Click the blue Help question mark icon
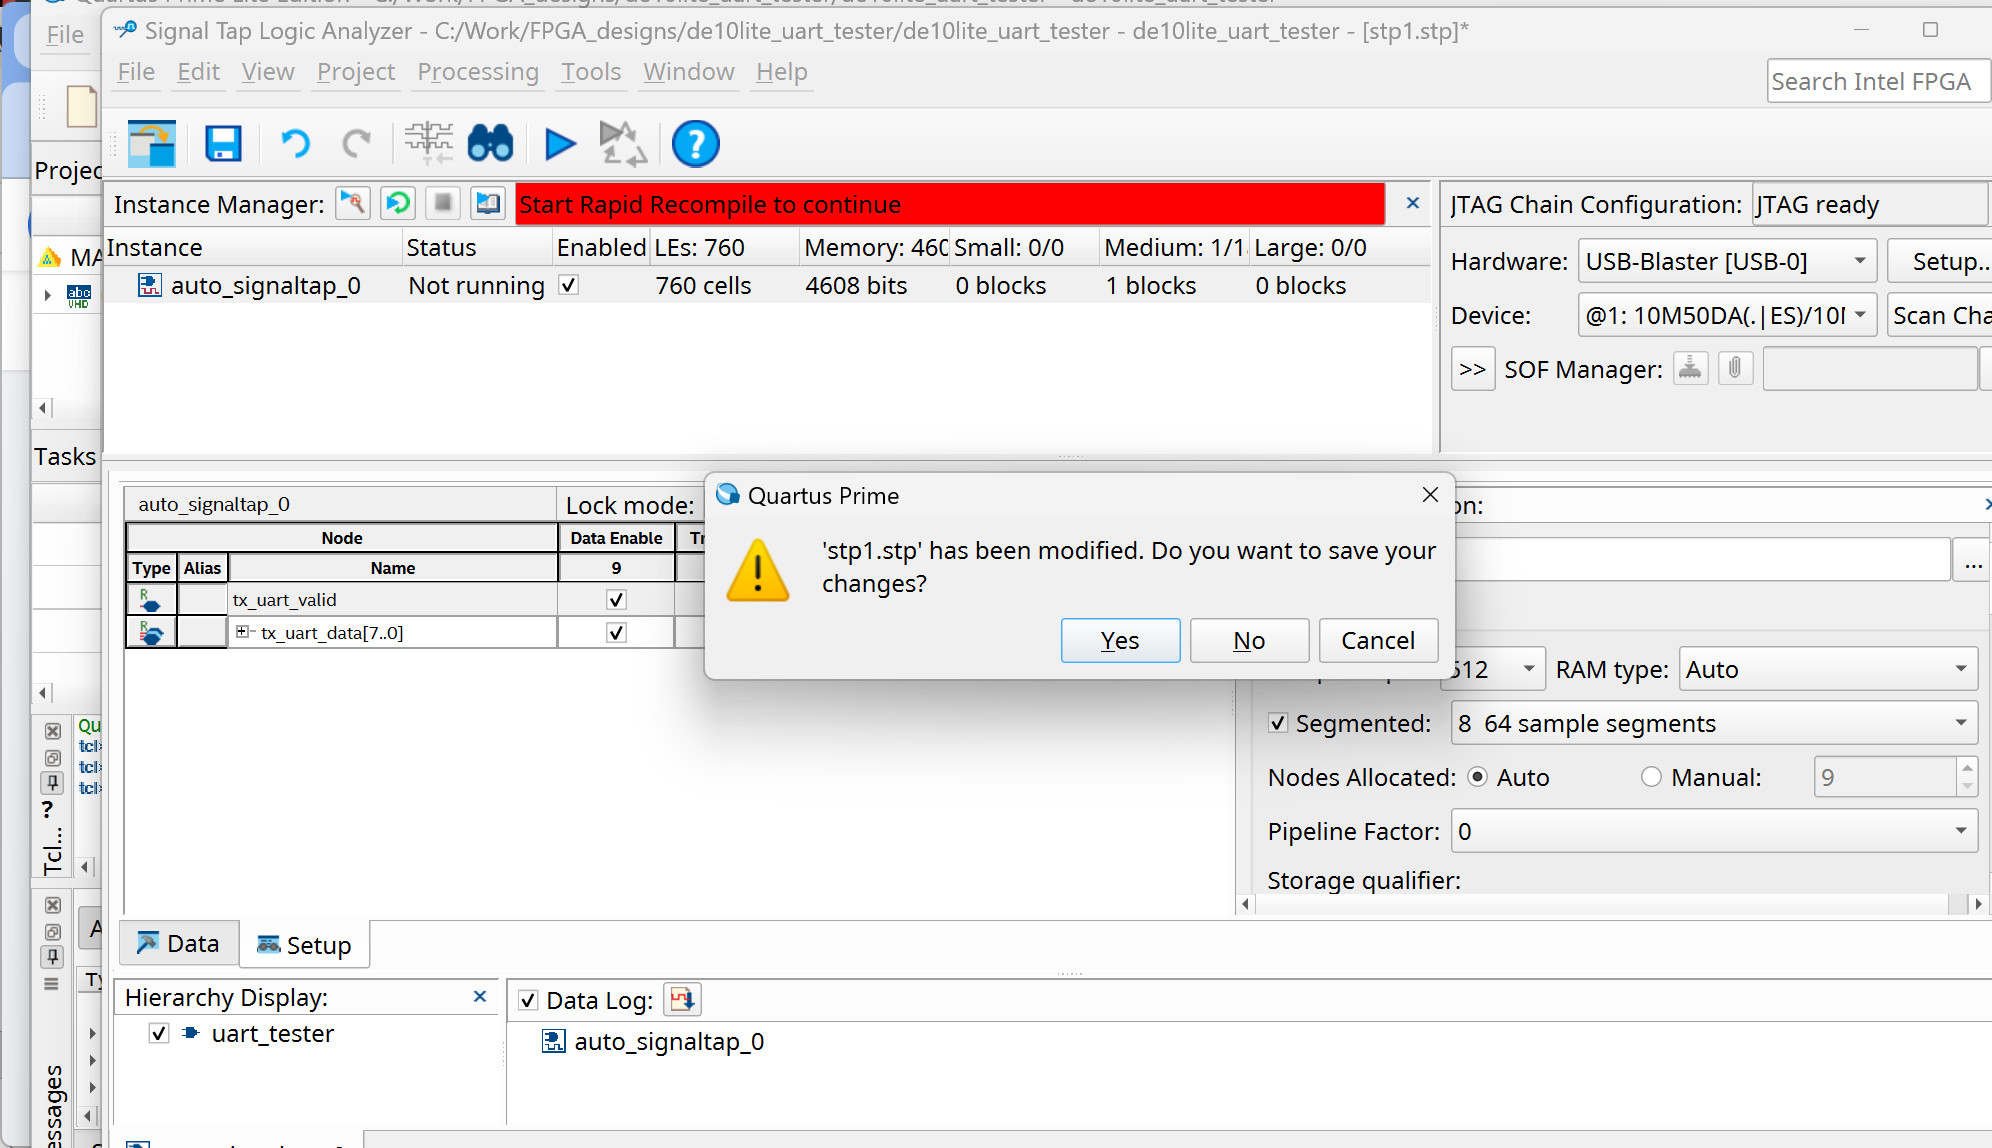This screenshot has width=1992, height=1148. click(x=695, y=144)
